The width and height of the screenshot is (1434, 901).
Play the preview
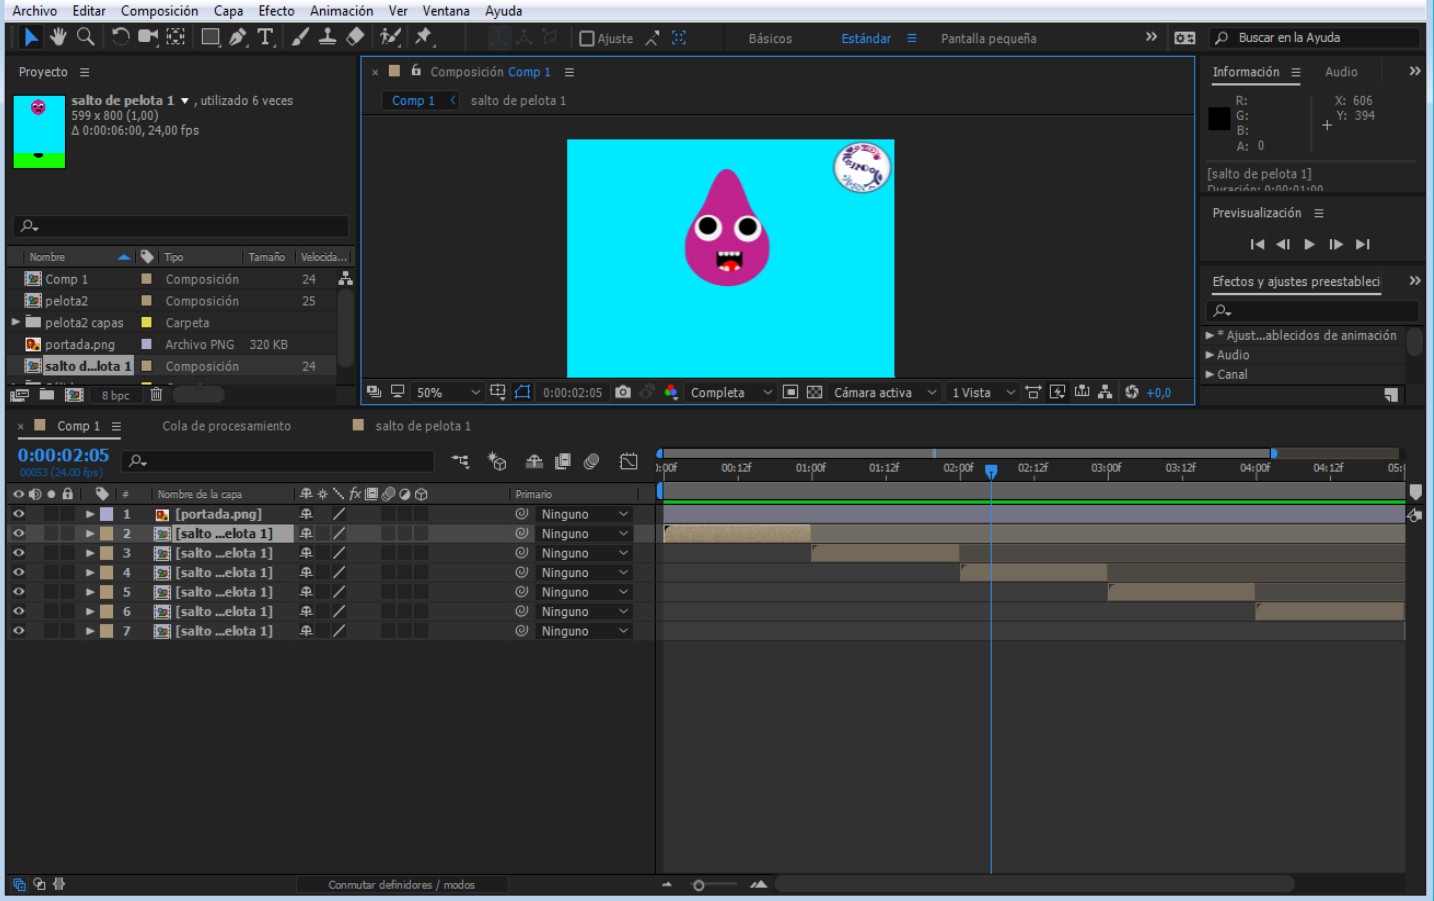(x=1309, y=244)
